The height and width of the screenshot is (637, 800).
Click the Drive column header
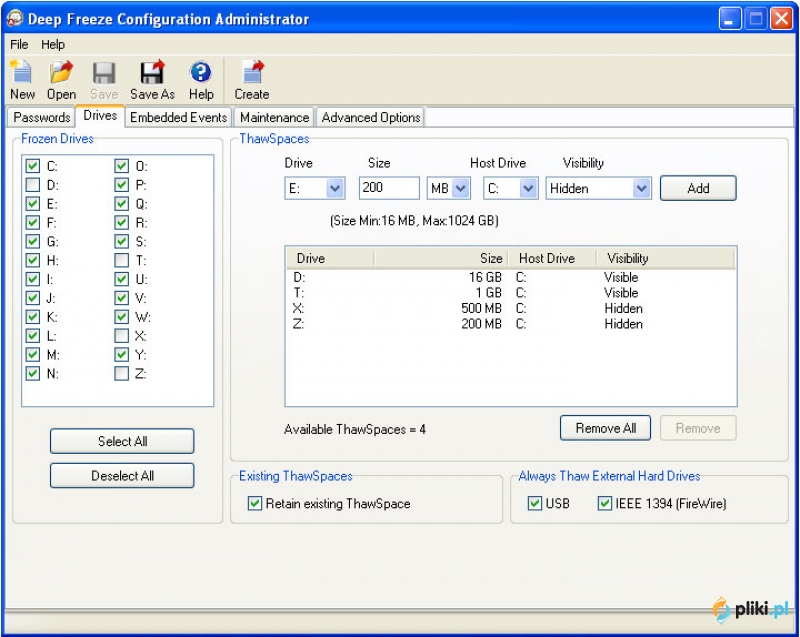click(x=330, y=258)
